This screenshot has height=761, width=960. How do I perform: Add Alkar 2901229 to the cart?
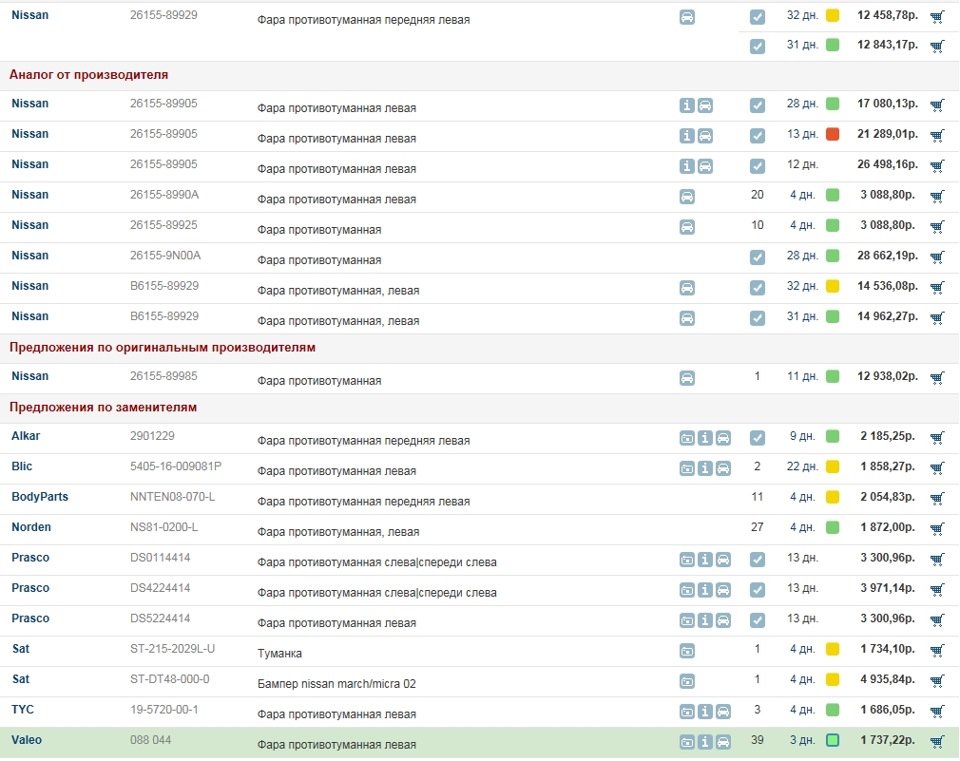(x=937, y=438)
